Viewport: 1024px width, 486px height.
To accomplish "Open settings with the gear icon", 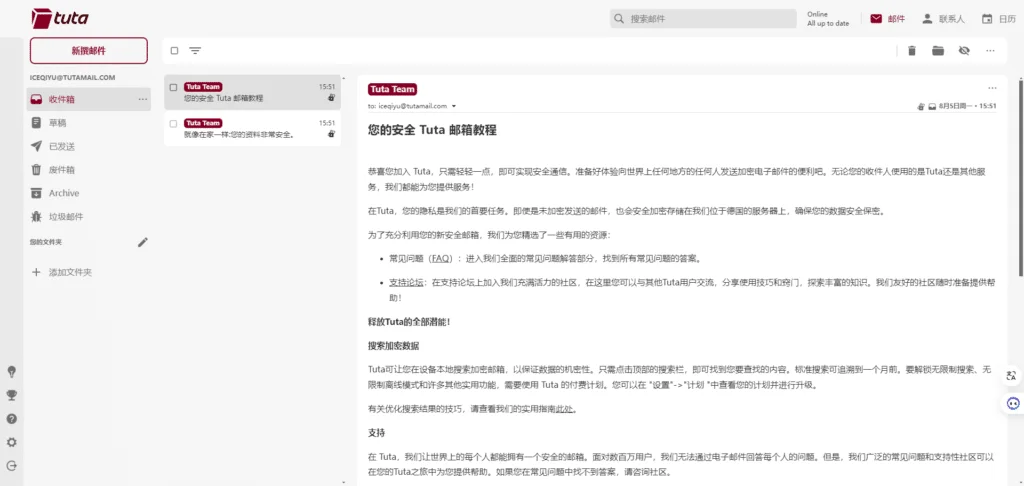I will (11, 442).
